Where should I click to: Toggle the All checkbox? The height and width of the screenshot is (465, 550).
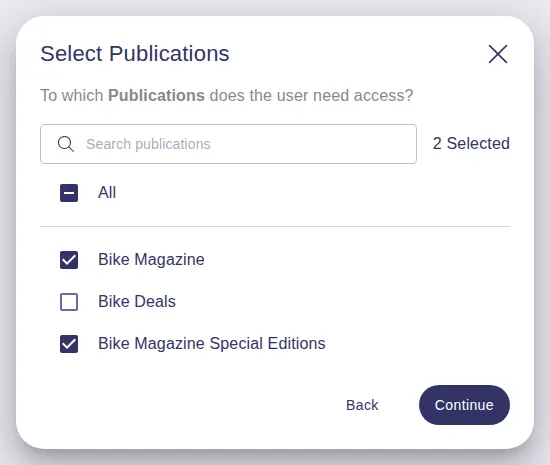(69, 193)
